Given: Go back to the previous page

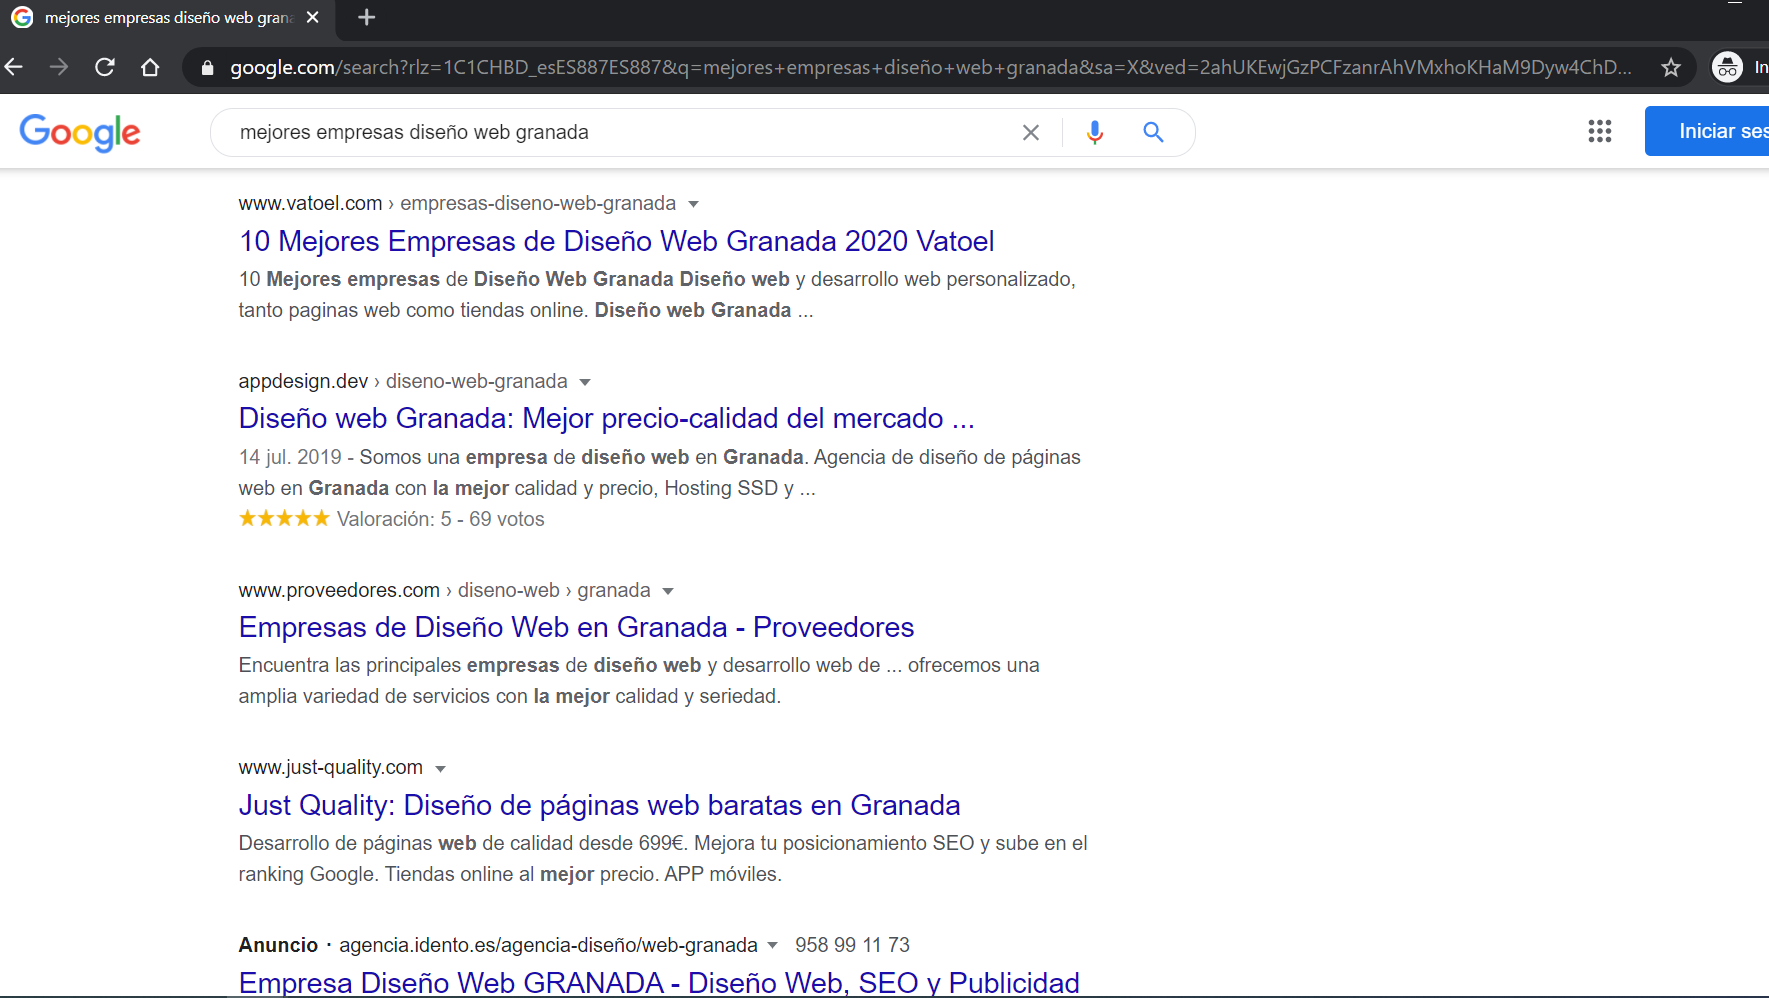Looking at the screenshot, I should point(14,66).
